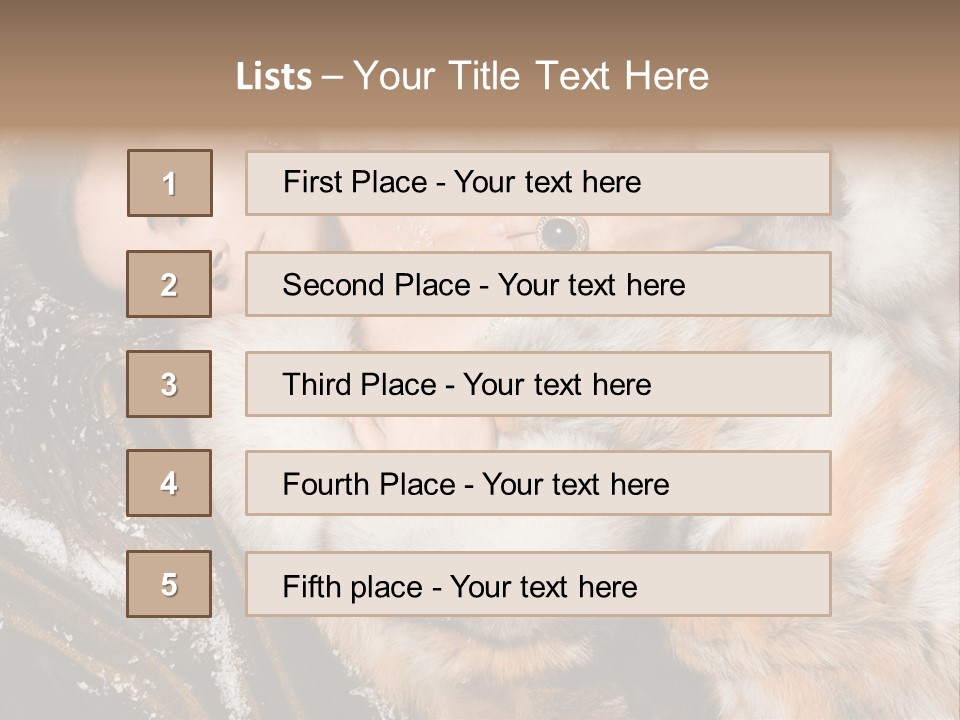Click the Third Place text bar

538,384
